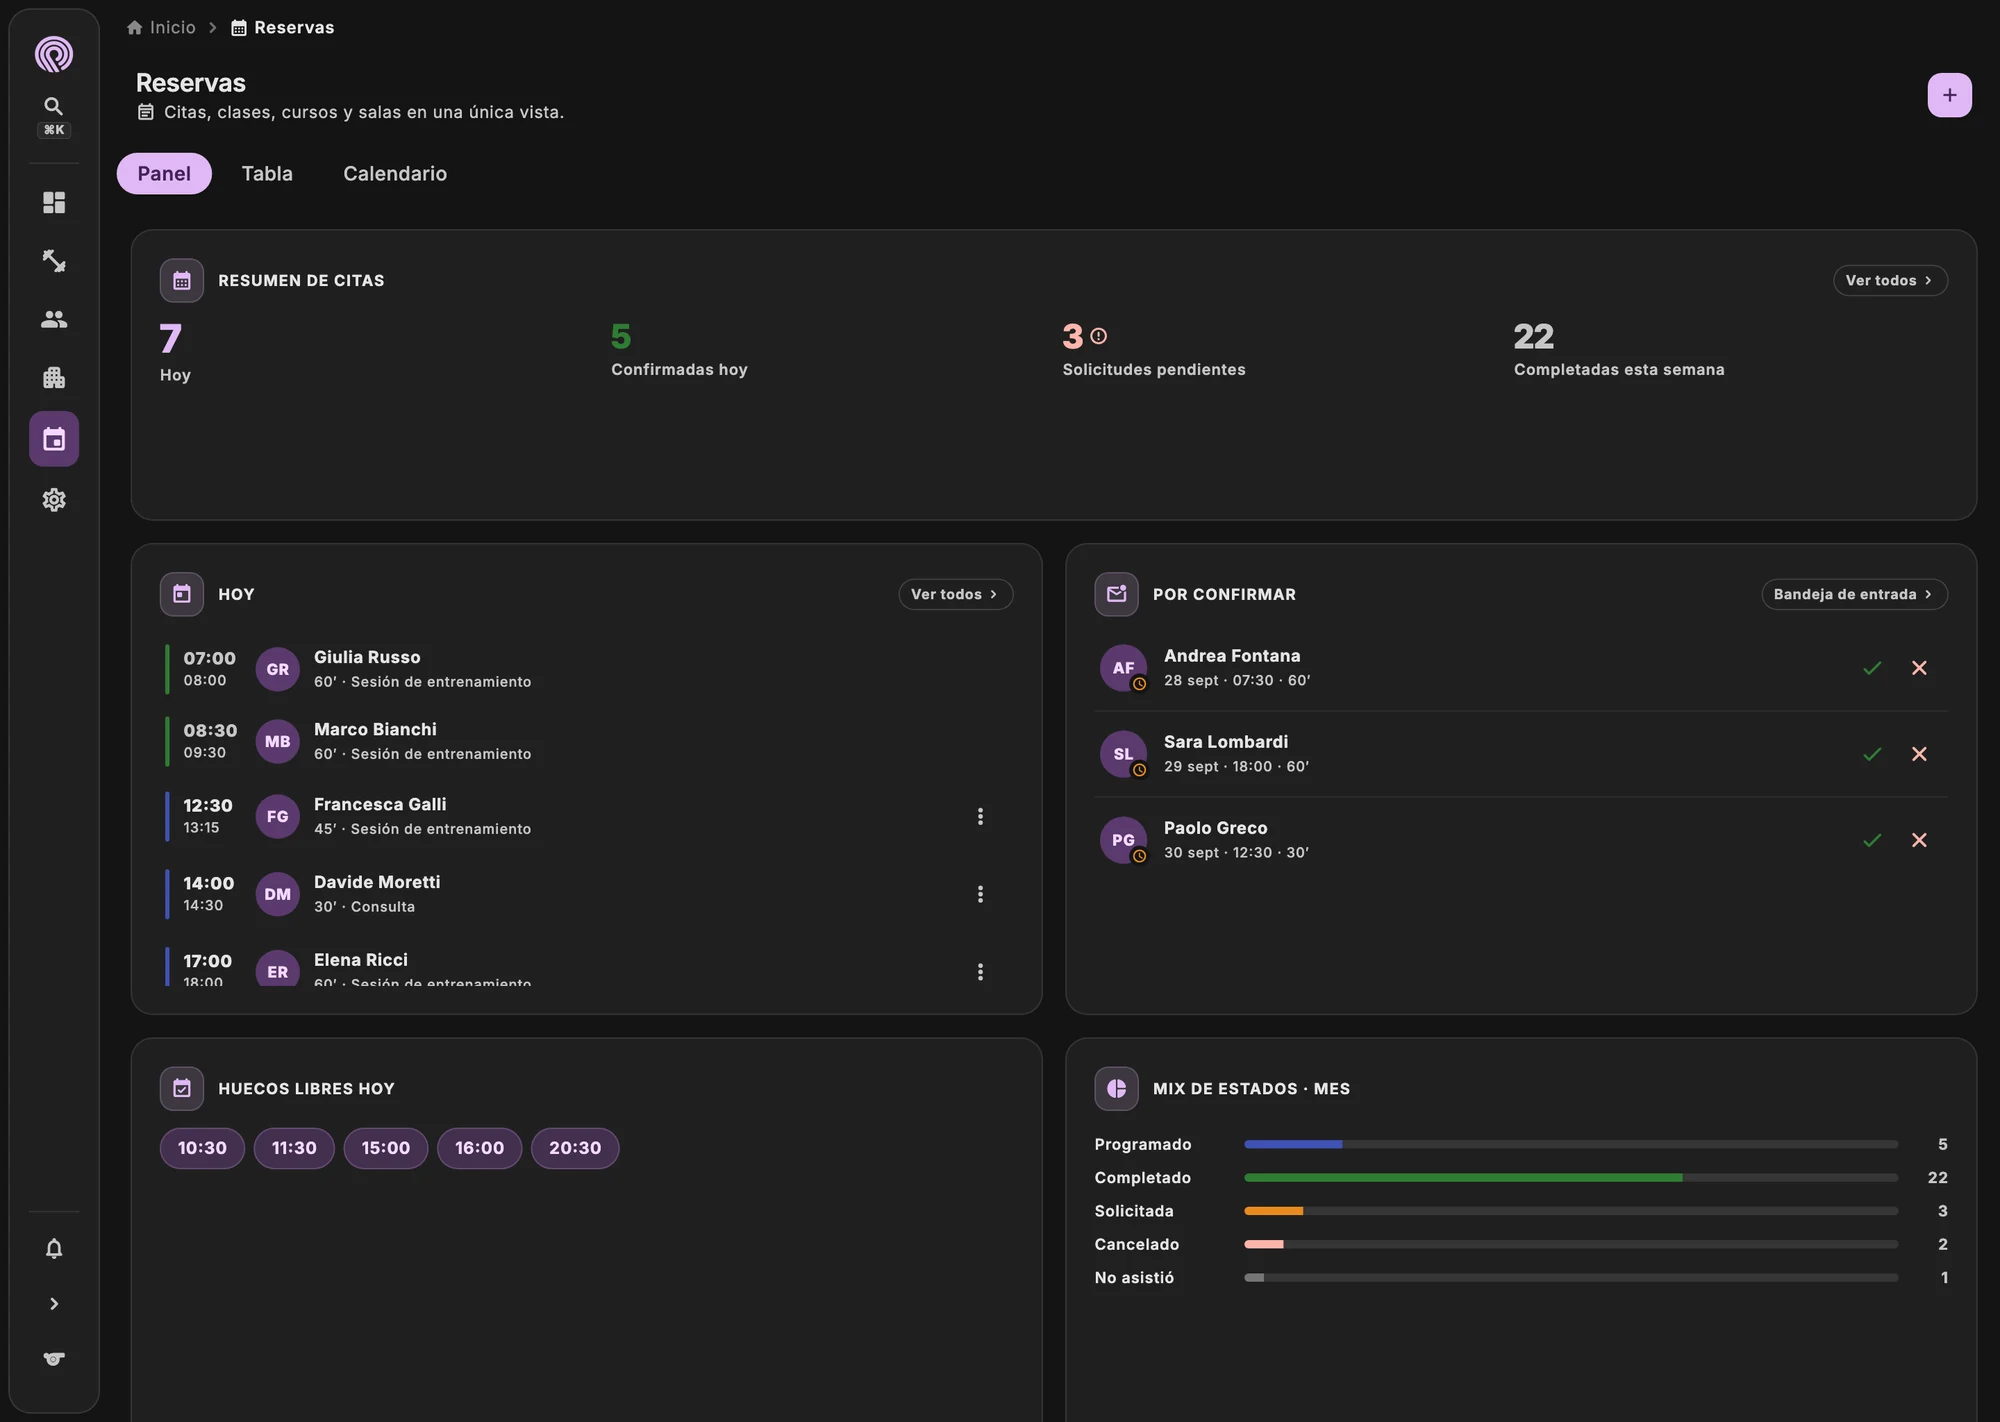Reject Paolo Greco's request with X
2000x1422 pixels.
1919,840
